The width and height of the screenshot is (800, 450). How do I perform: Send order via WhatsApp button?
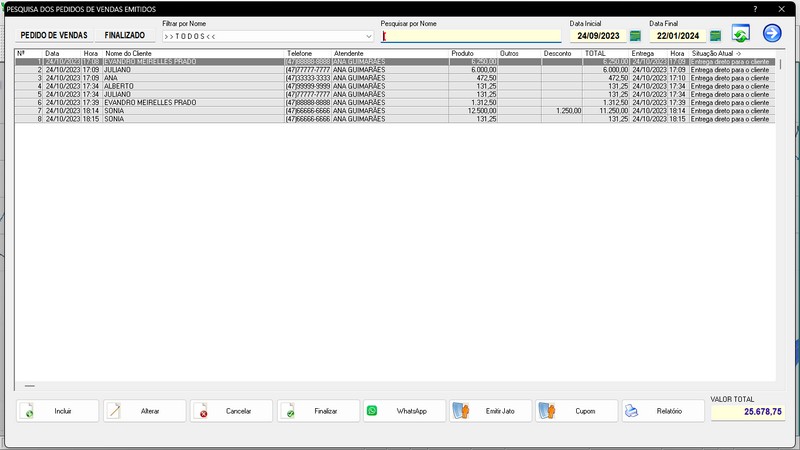(405, 411)
